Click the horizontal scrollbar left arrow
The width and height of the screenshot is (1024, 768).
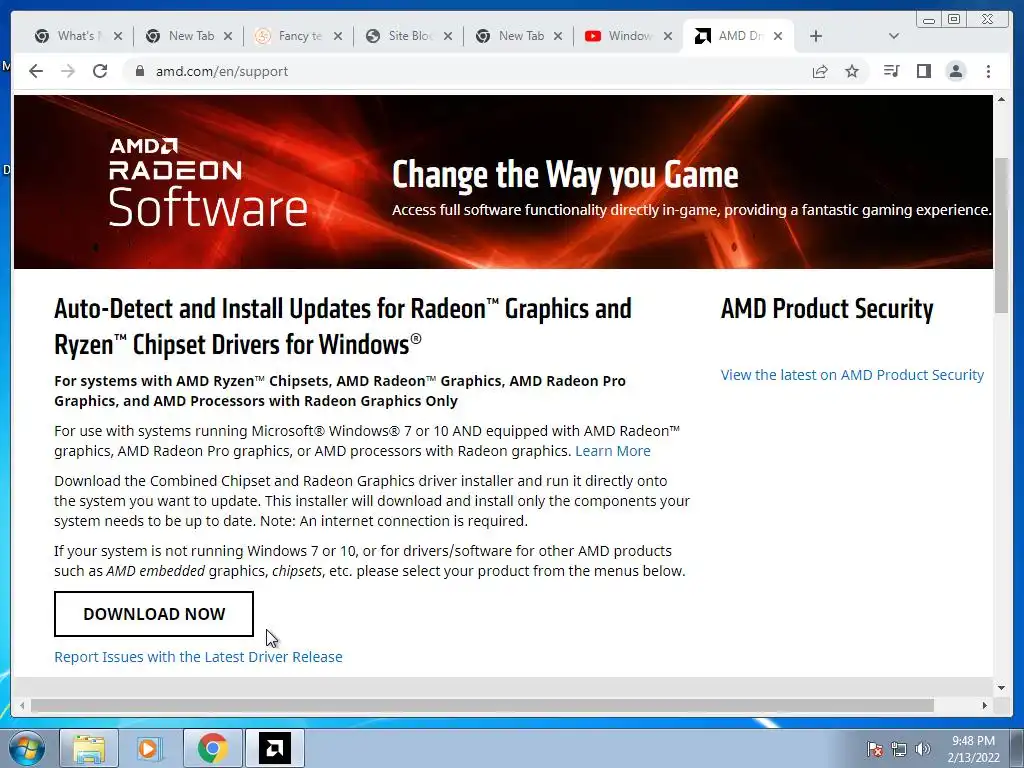22,705
